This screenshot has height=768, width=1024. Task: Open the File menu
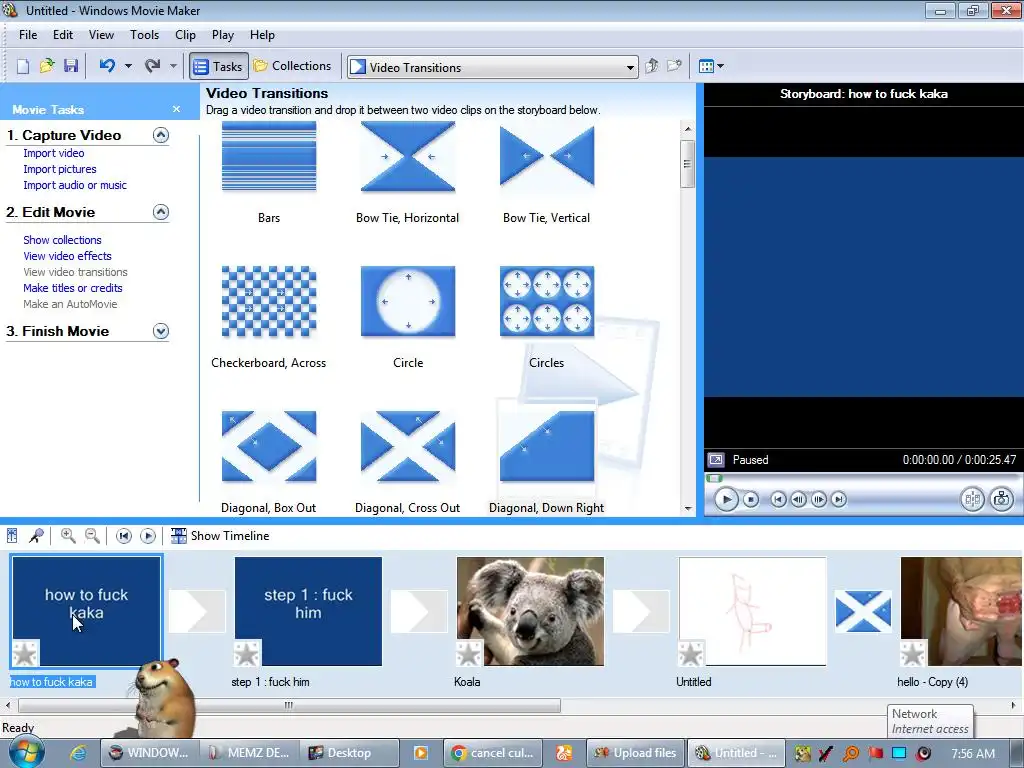(27, 35)
